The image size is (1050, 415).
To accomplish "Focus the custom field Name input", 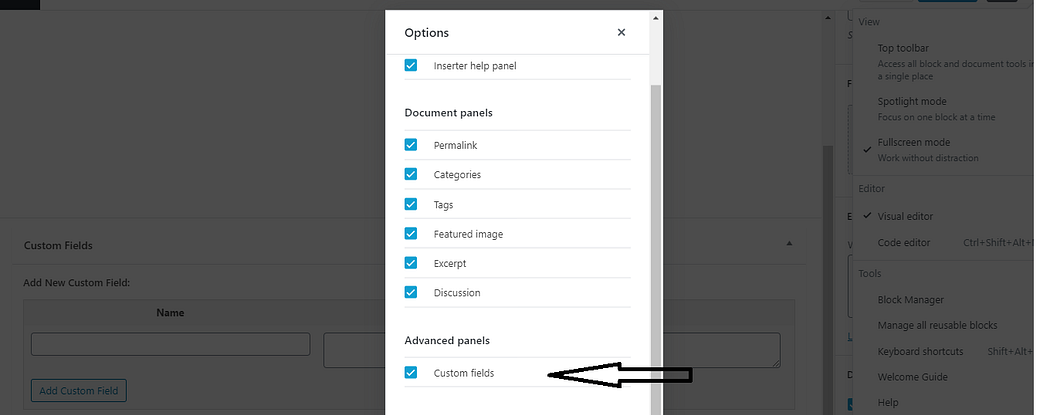I will pyautogui.click(x=171, y=344).
